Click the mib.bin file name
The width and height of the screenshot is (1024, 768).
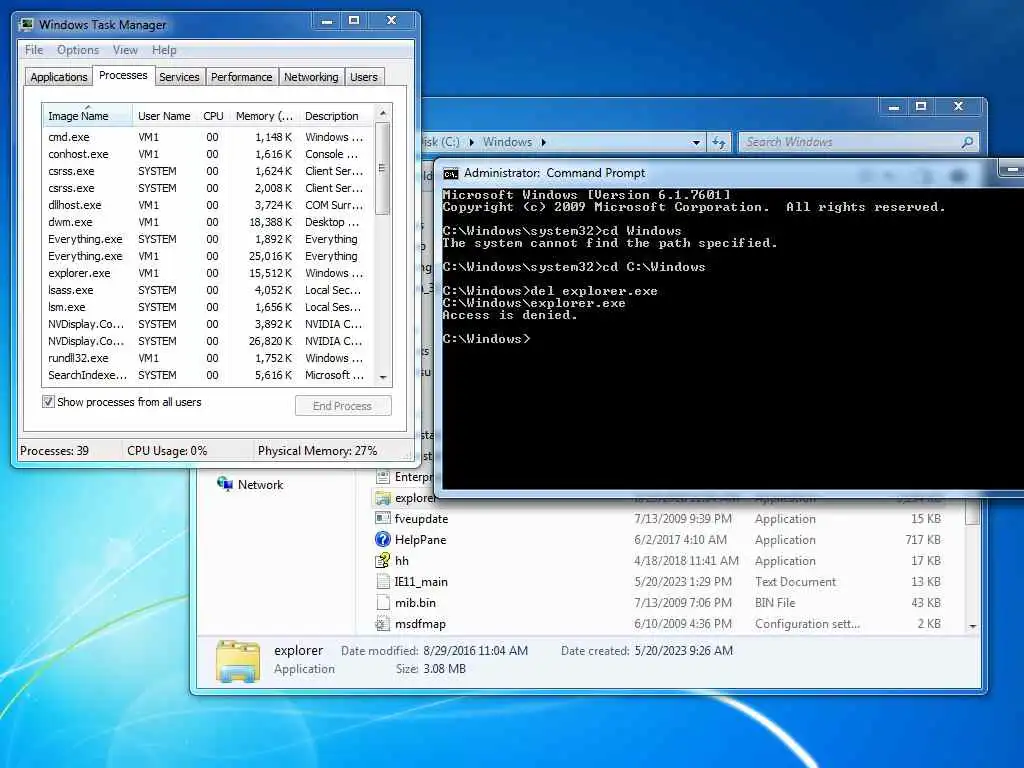[x=415, y=603]
